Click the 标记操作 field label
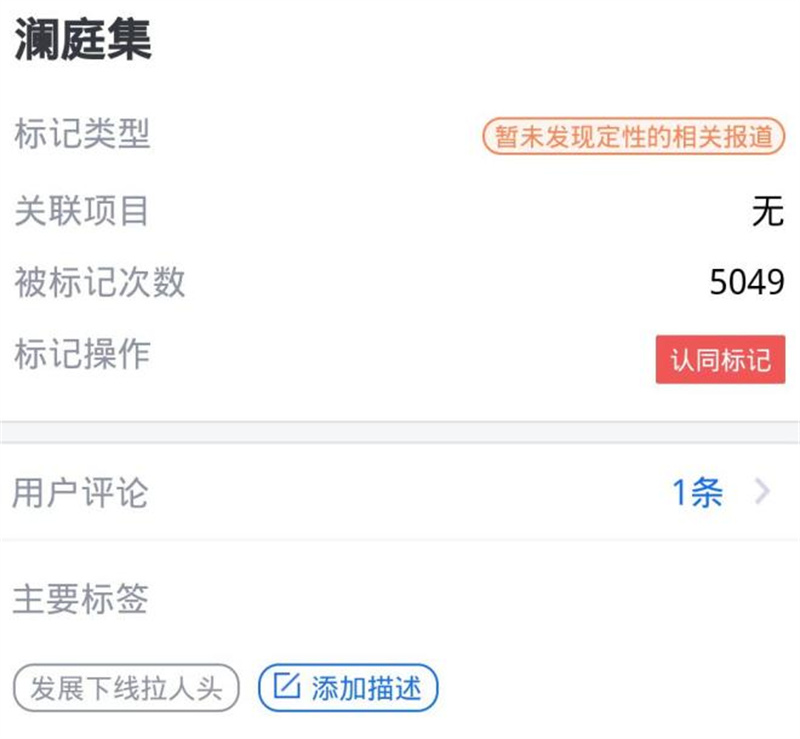Screen dimensions: 800x739 click(82, 354)
